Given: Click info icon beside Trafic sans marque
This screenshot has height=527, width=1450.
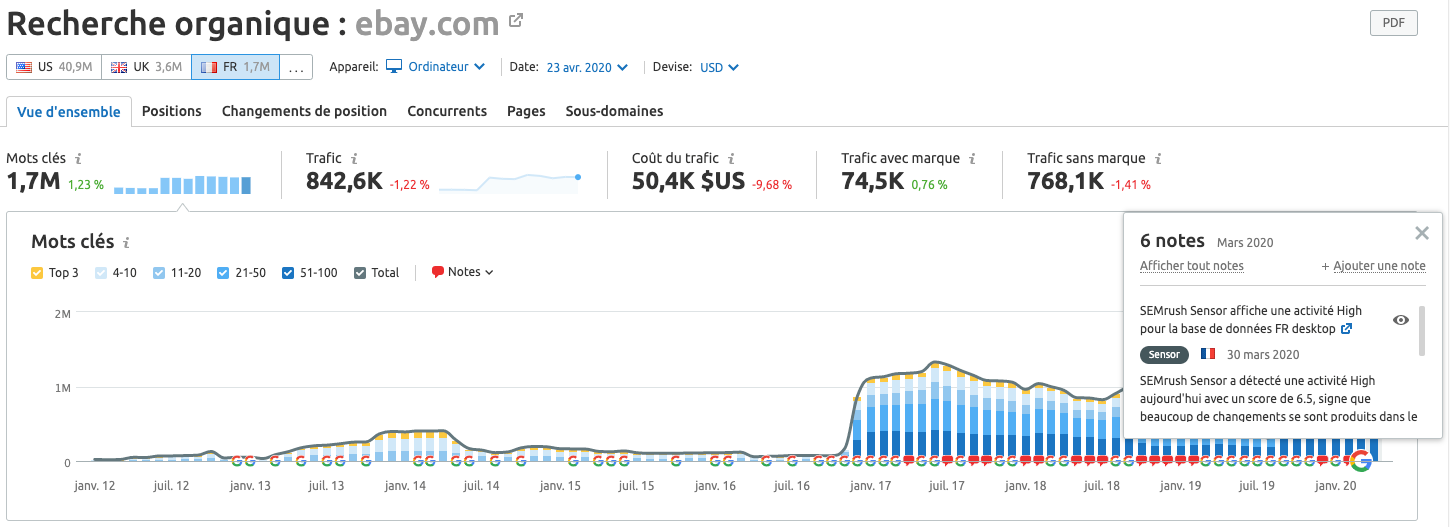Looking at the screenshot, I should (1158, 158).
